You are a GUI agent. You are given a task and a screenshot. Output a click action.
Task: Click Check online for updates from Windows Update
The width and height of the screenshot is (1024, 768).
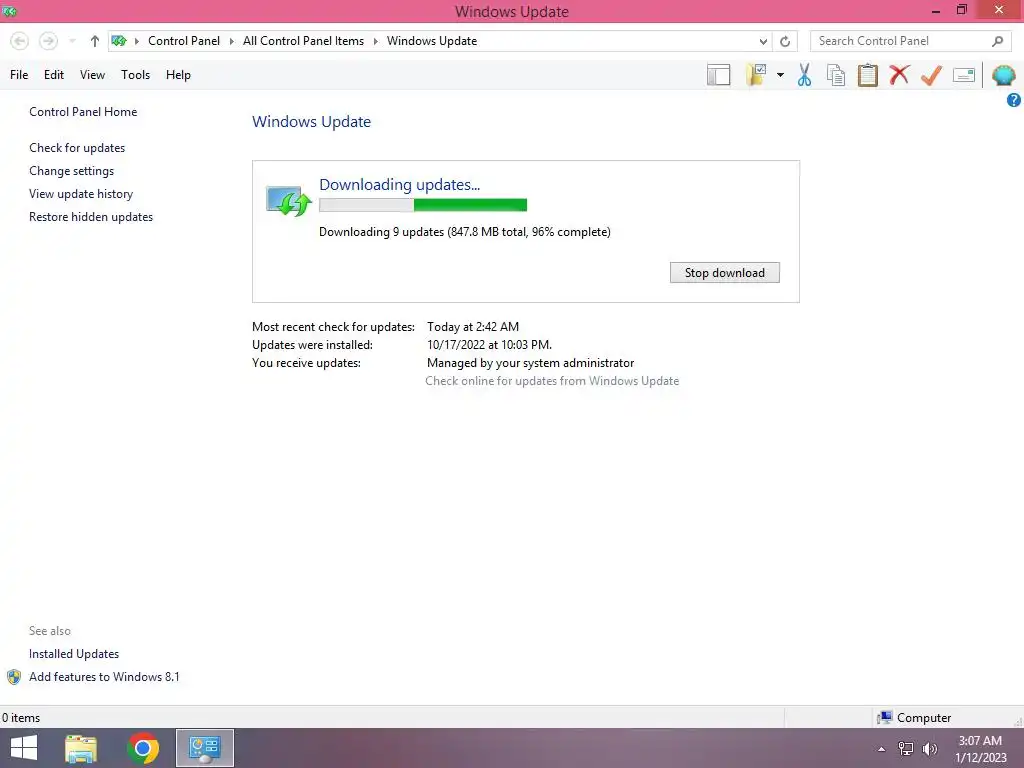[552, 381]
